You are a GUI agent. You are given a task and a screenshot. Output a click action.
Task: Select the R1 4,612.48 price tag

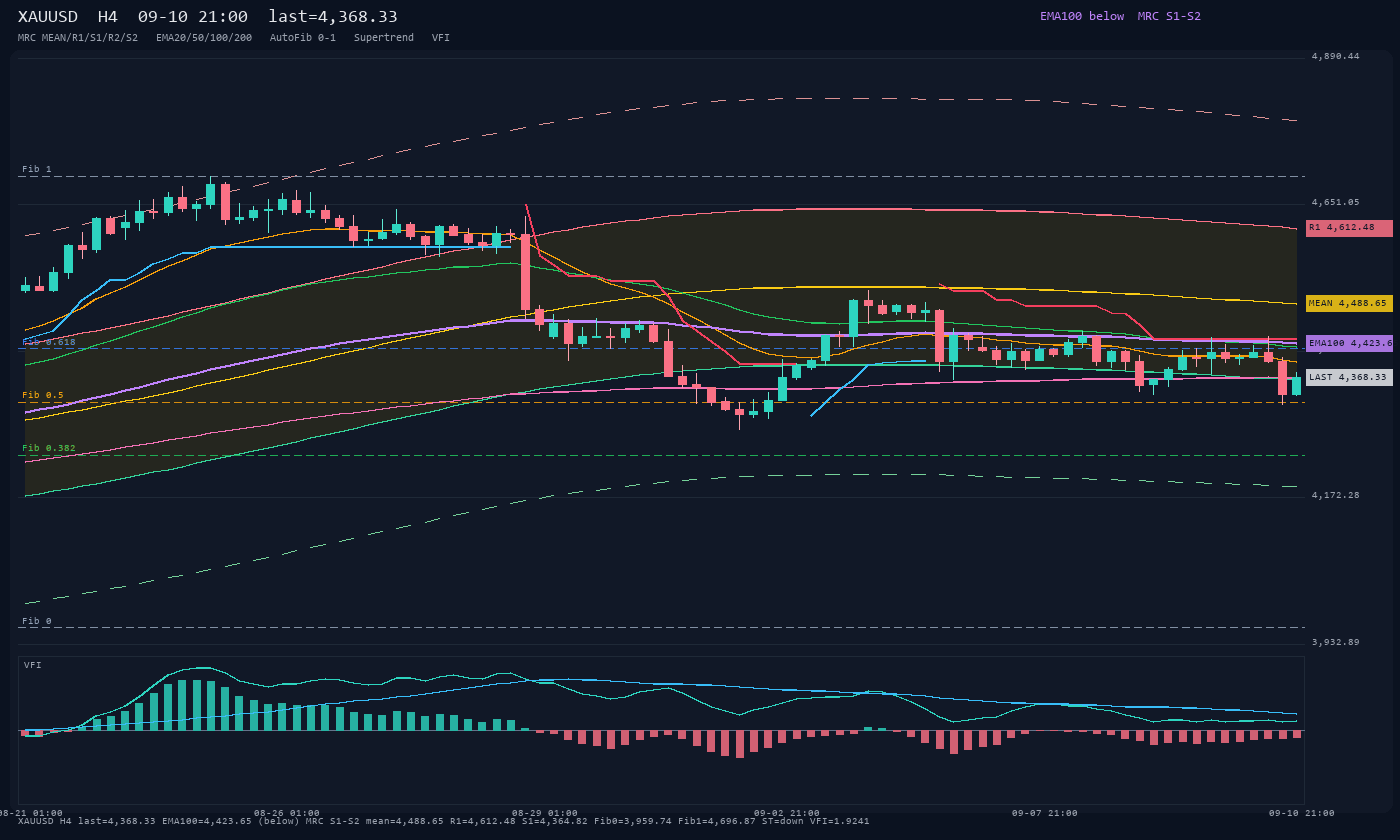click(1349, 228)
